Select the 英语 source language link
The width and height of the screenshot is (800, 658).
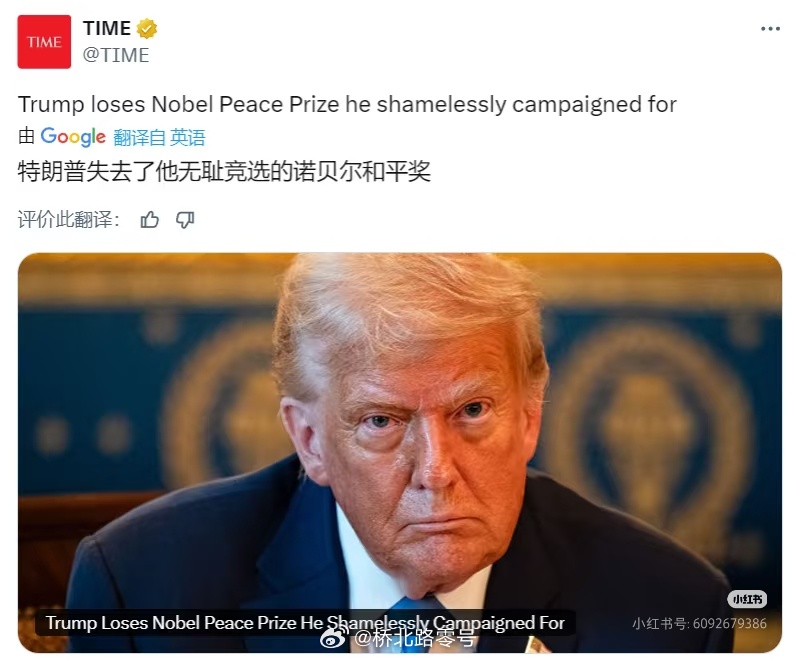(188, 138)
